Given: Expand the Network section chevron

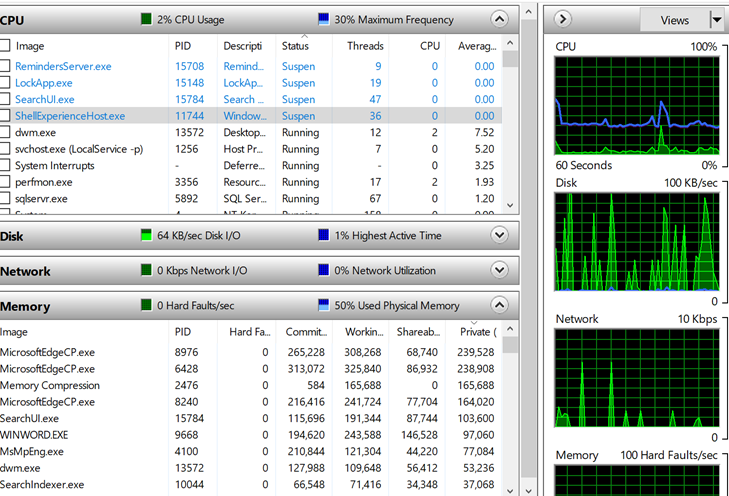Looking at the screenshot, I should pos(499,270).
